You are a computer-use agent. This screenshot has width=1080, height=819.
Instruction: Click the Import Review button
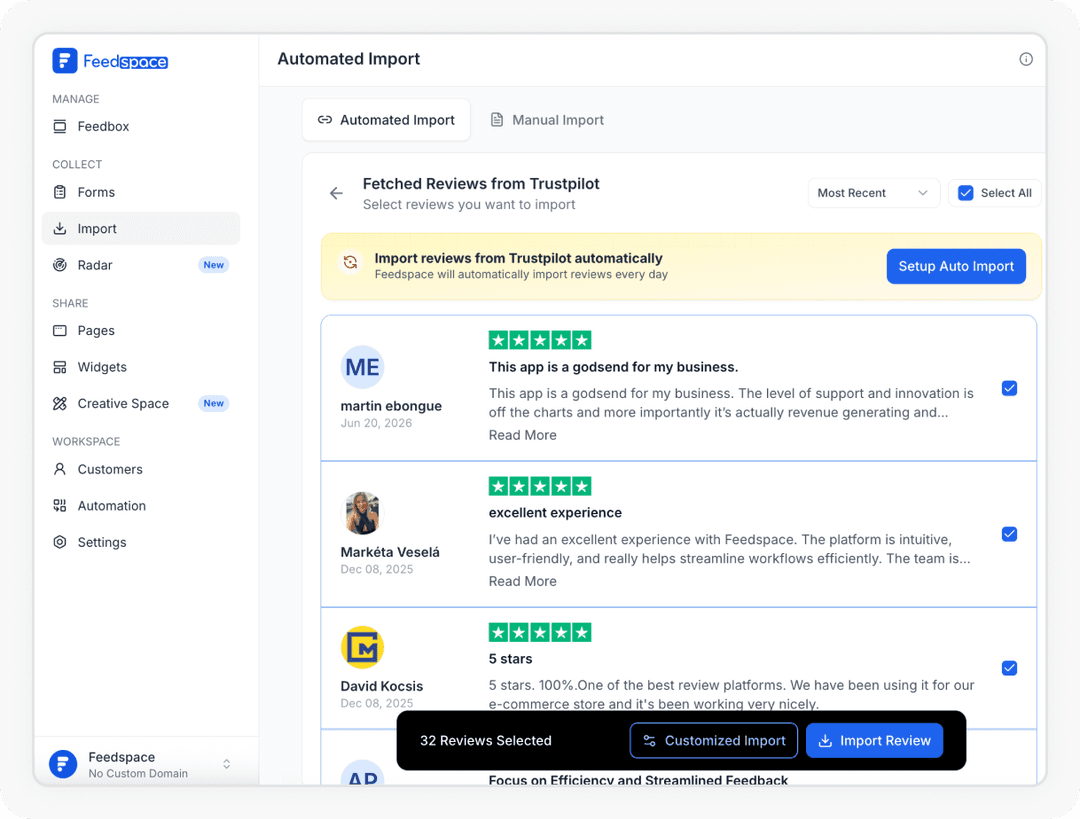(874, 740)
